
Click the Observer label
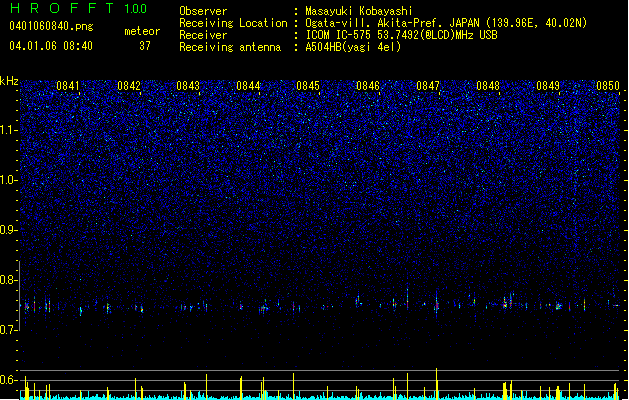[203, 11]
